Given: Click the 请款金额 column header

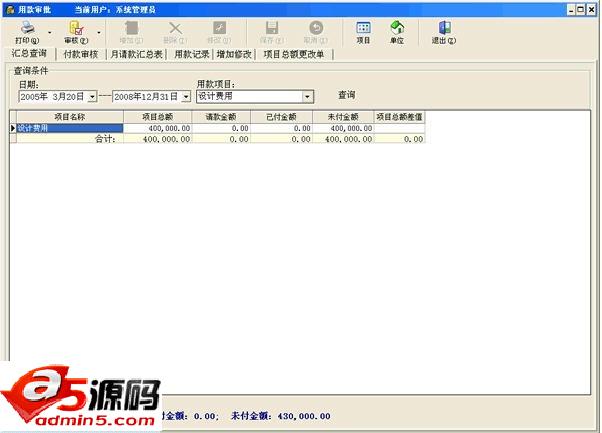Looking at the screenshot, I should click(221, 117).
